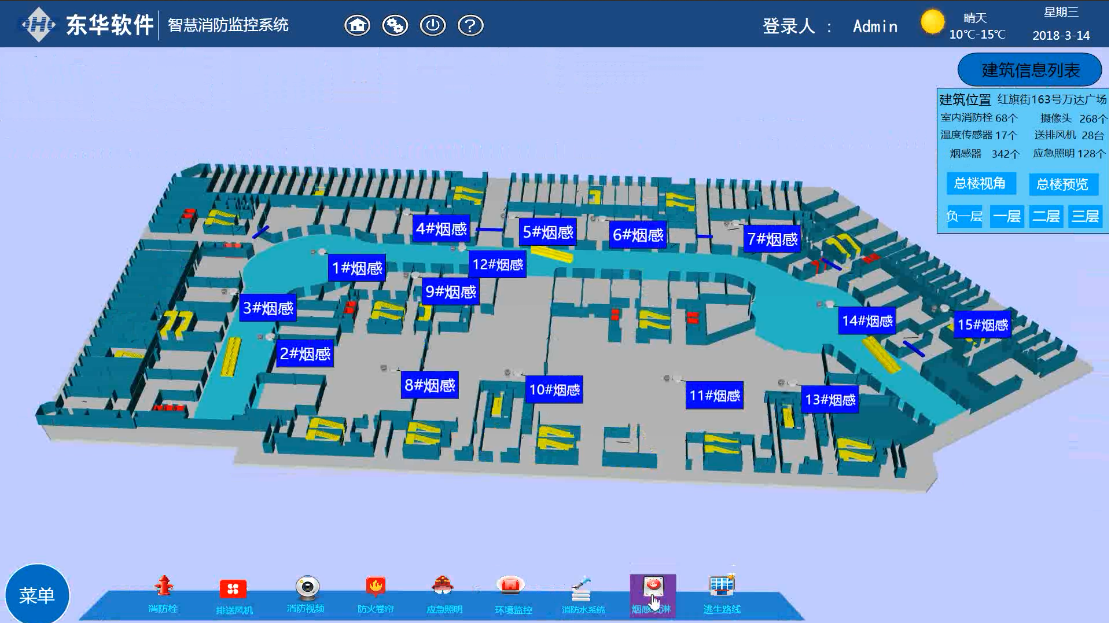Screen dimensions: 1109x623
Task: Switch to 负一层 basement floor
Action: click(964, 216)
